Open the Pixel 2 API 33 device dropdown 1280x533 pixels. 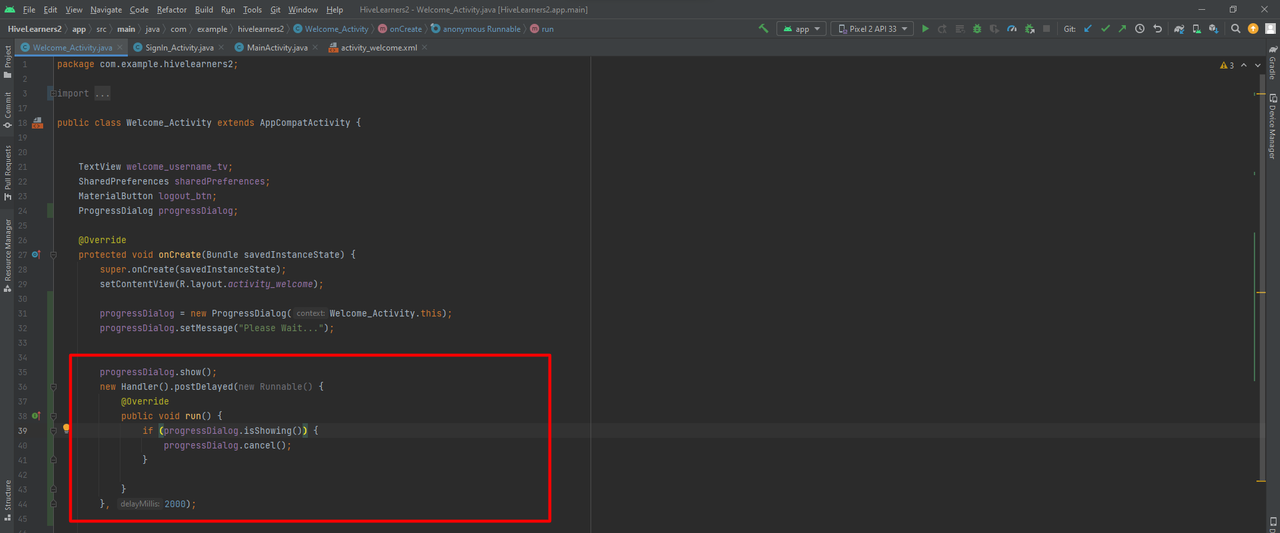tap(872, 29)
